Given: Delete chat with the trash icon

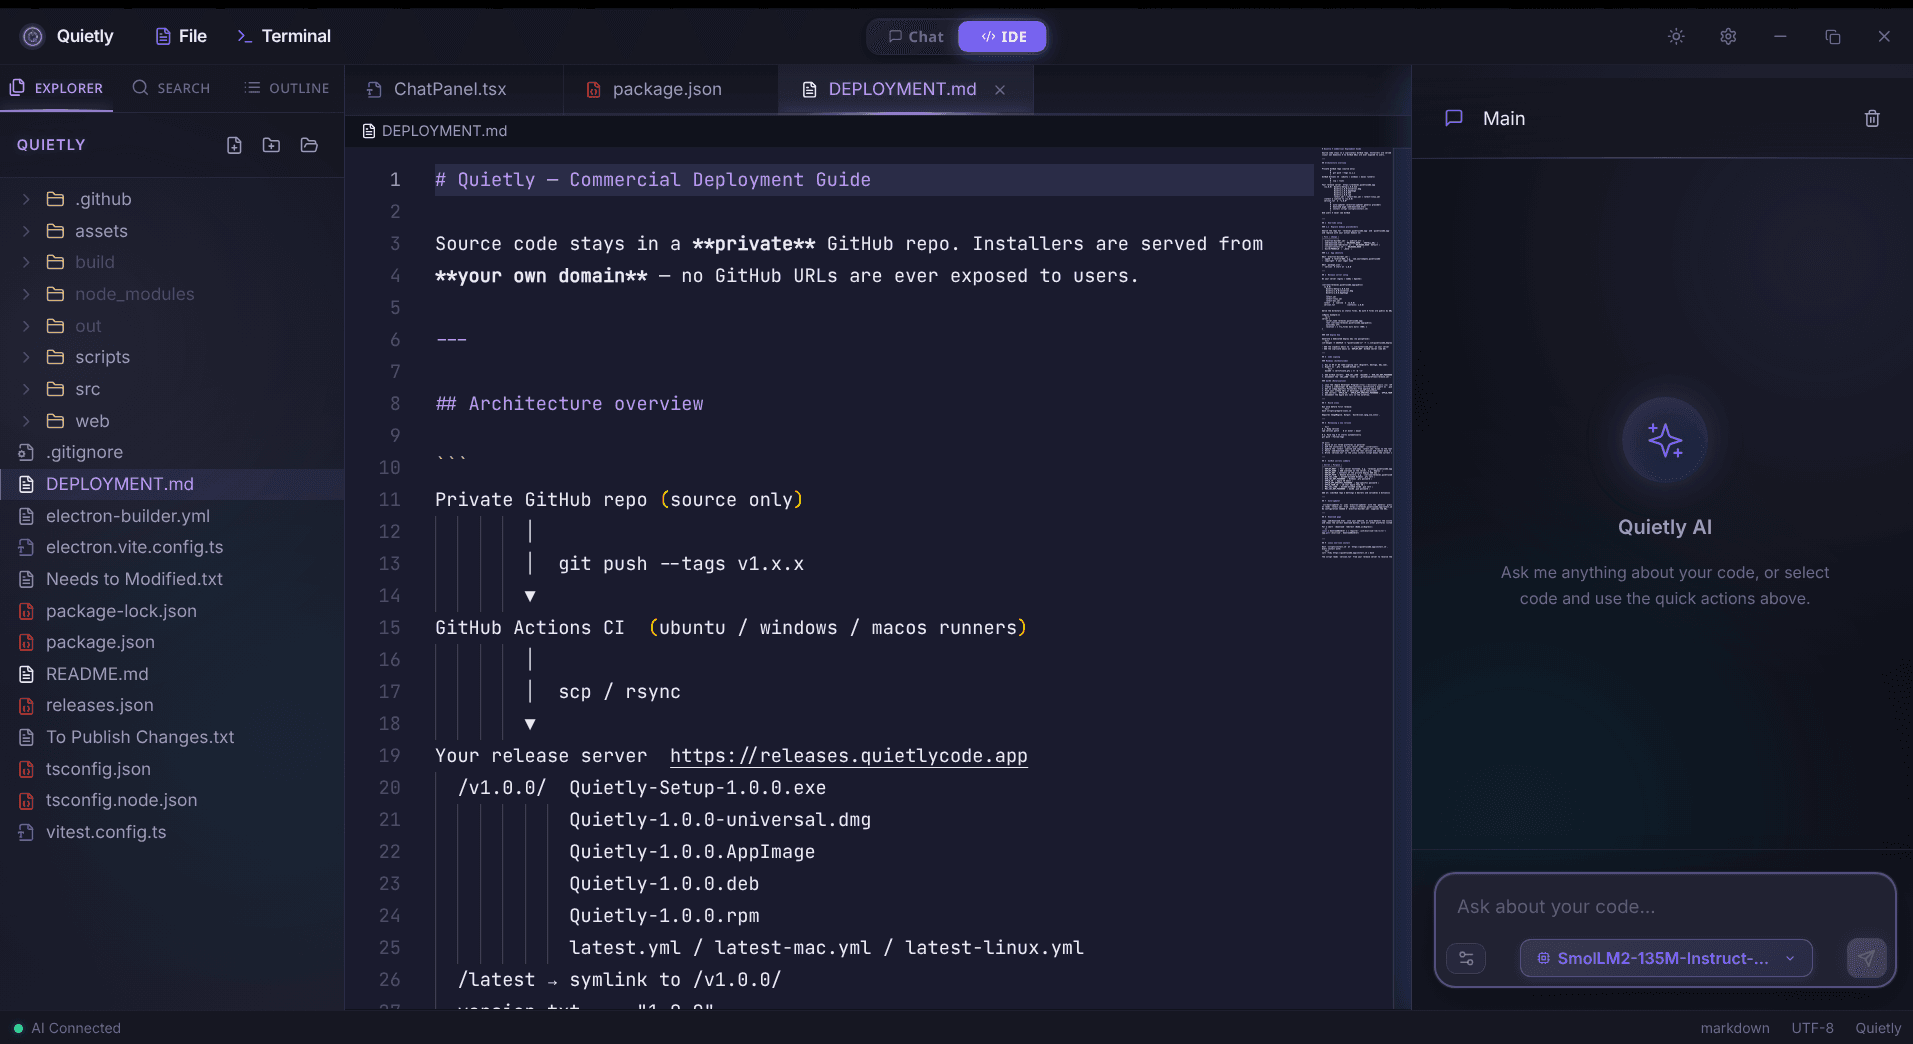Looking at the screenshot, I should 1872,118.
